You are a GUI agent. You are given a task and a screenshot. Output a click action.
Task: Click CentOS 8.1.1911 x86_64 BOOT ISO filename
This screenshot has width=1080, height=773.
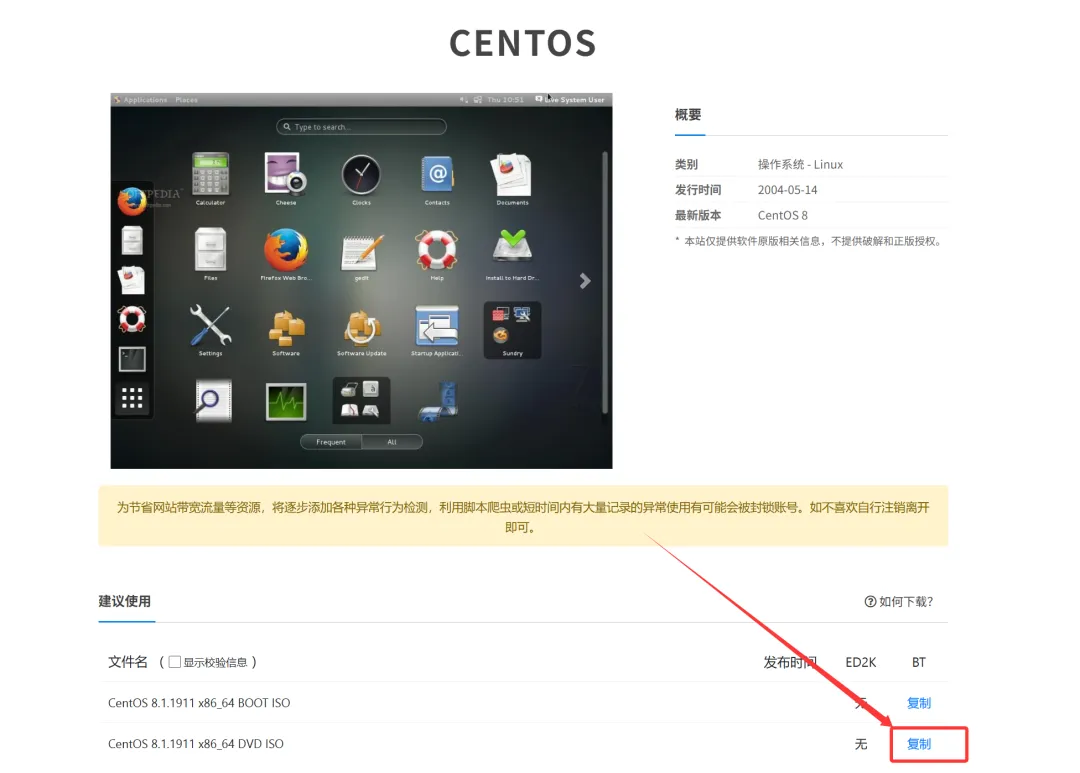pyautogui.click(x=199, y=703)
